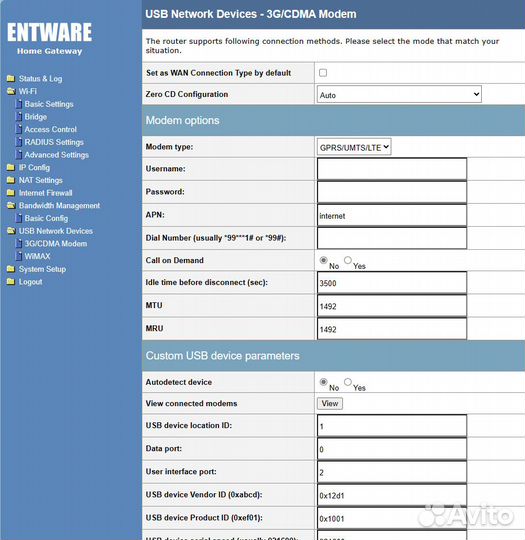The height and width of the screenshot is (540, 525).
Task: Click the page icon beside WiMAX
Action: tap(19, 256)
